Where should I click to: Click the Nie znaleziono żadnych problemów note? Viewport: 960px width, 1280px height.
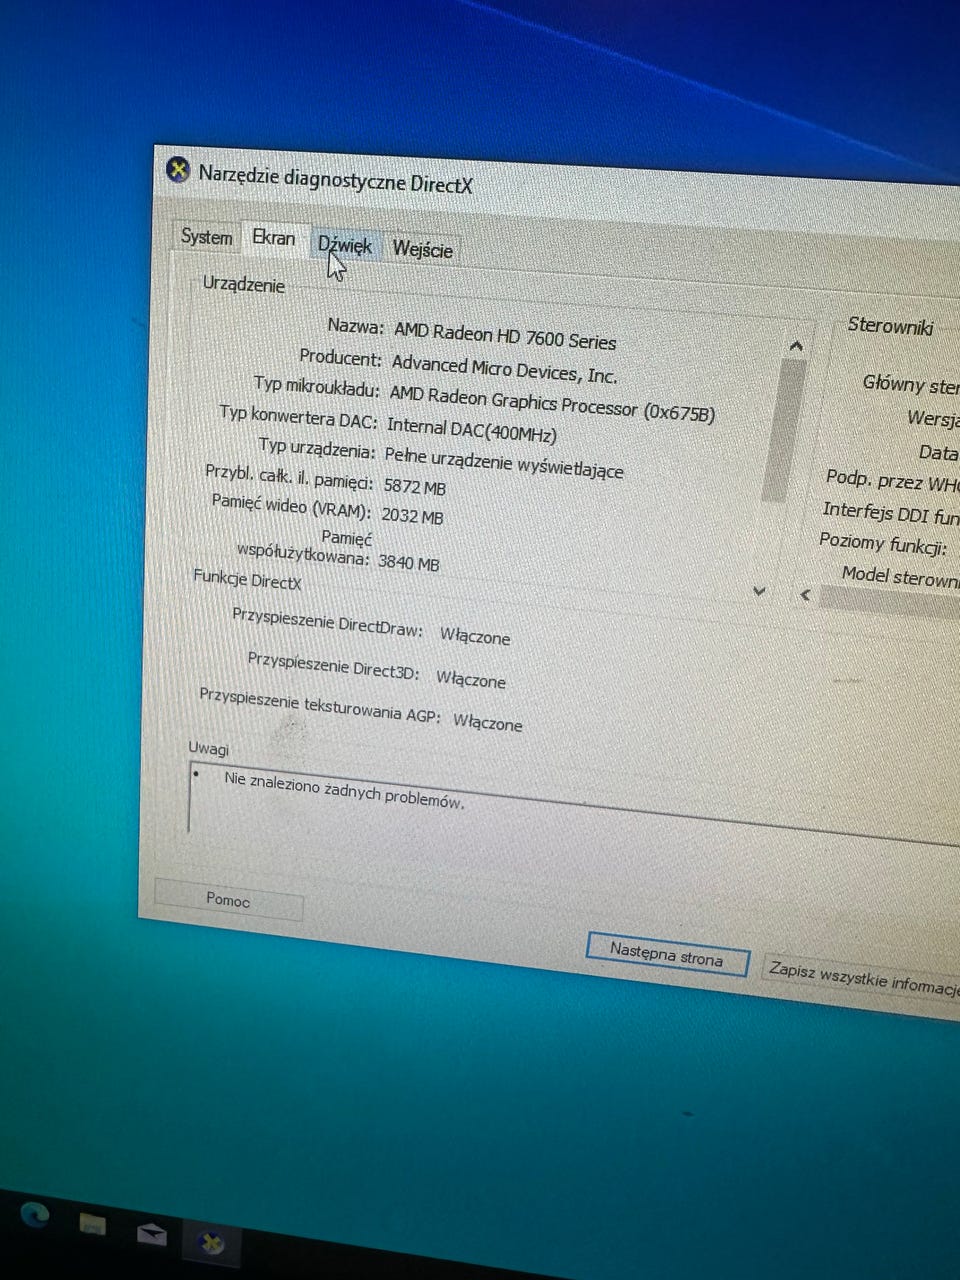tap(344, 790)
